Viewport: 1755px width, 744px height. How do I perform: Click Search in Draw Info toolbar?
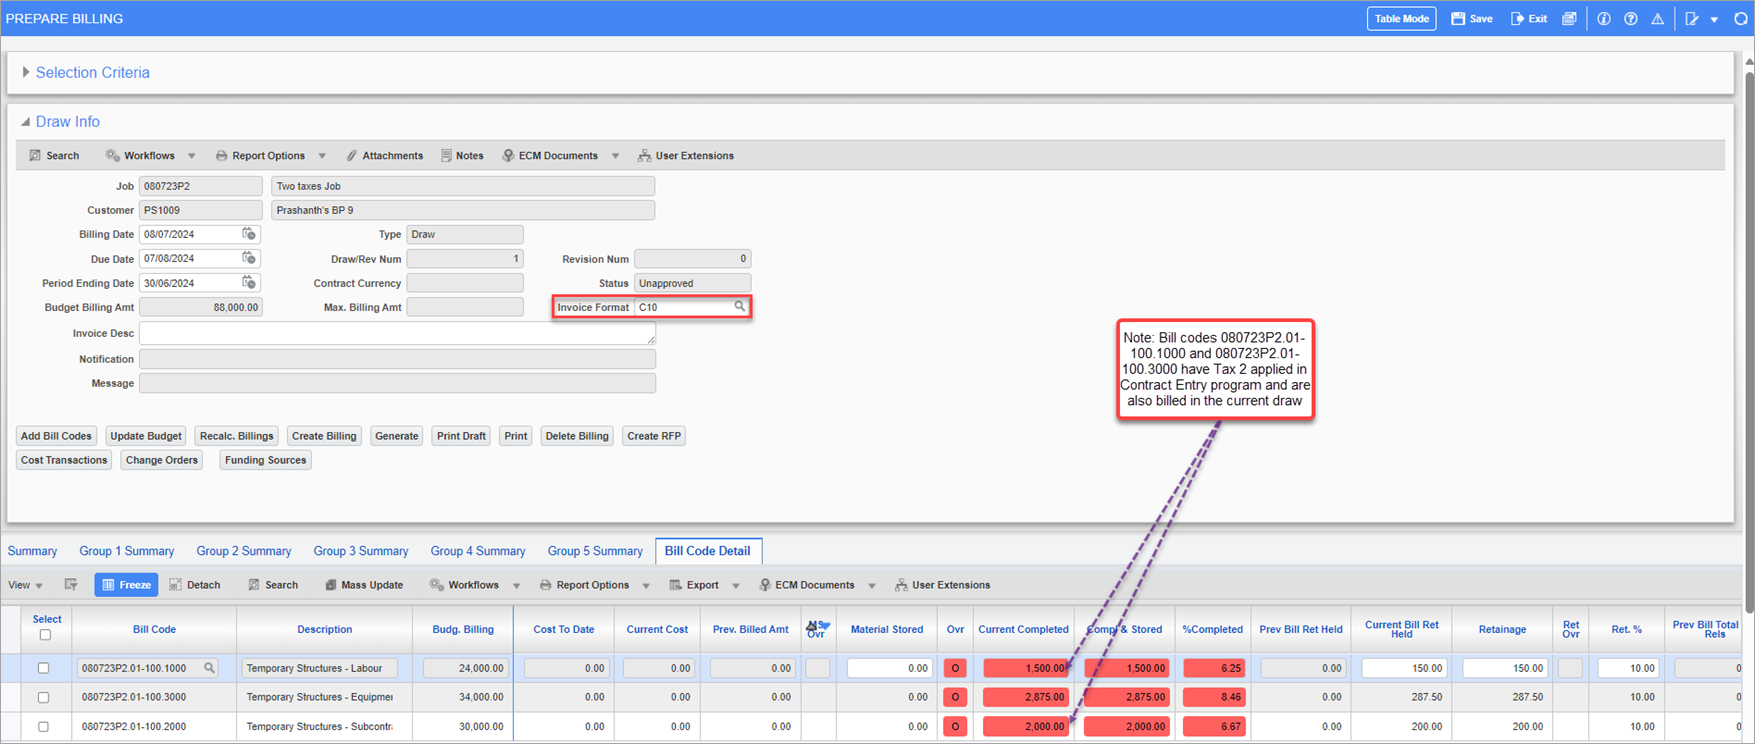click(x=54, y=156)
